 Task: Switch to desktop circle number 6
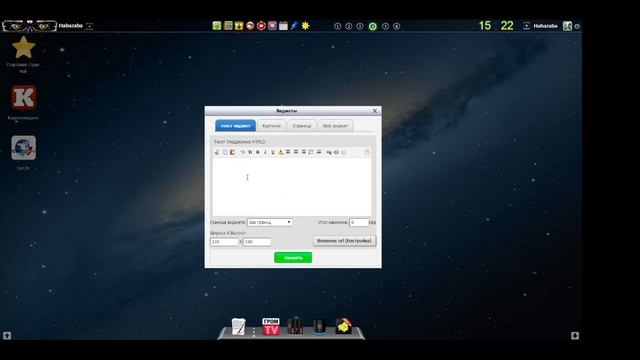[x=396, y=26]
